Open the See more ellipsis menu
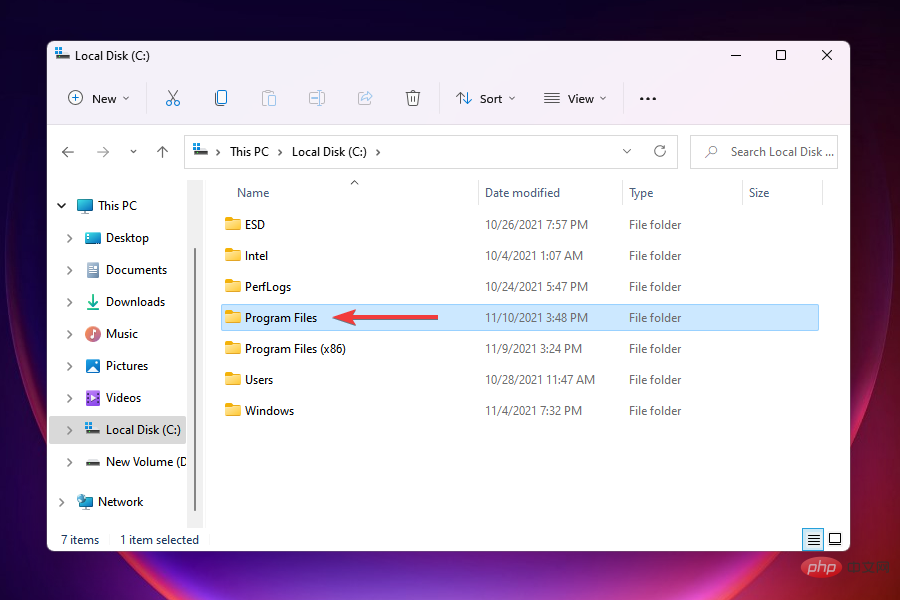Image resolution: width=900 pixels, height=600 pixels. click(647, 98)
